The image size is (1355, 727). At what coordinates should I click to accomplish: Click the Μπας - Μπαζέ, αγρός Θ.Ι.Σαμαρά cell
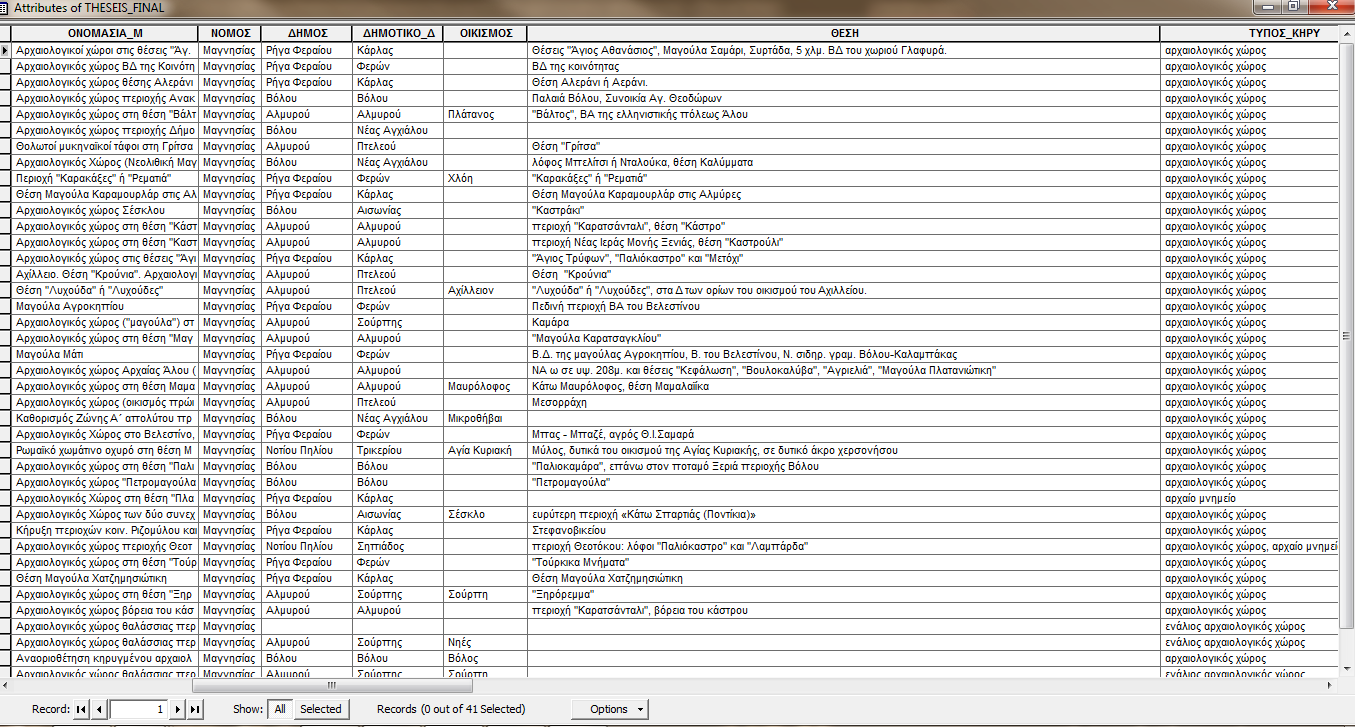tap(844, 434)
